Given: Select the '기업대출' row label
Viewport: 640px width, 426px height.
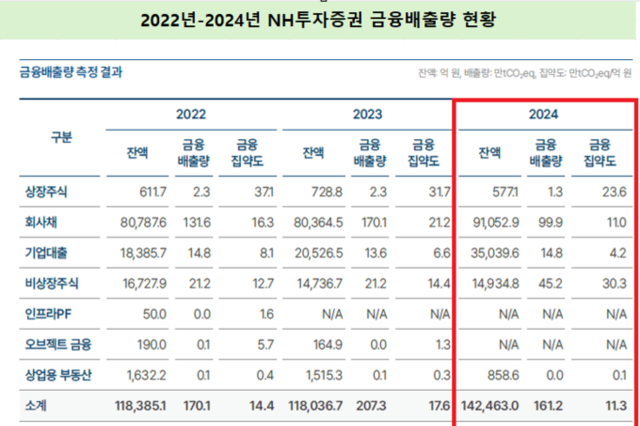Looking at the screenshot, I should 46,253.
